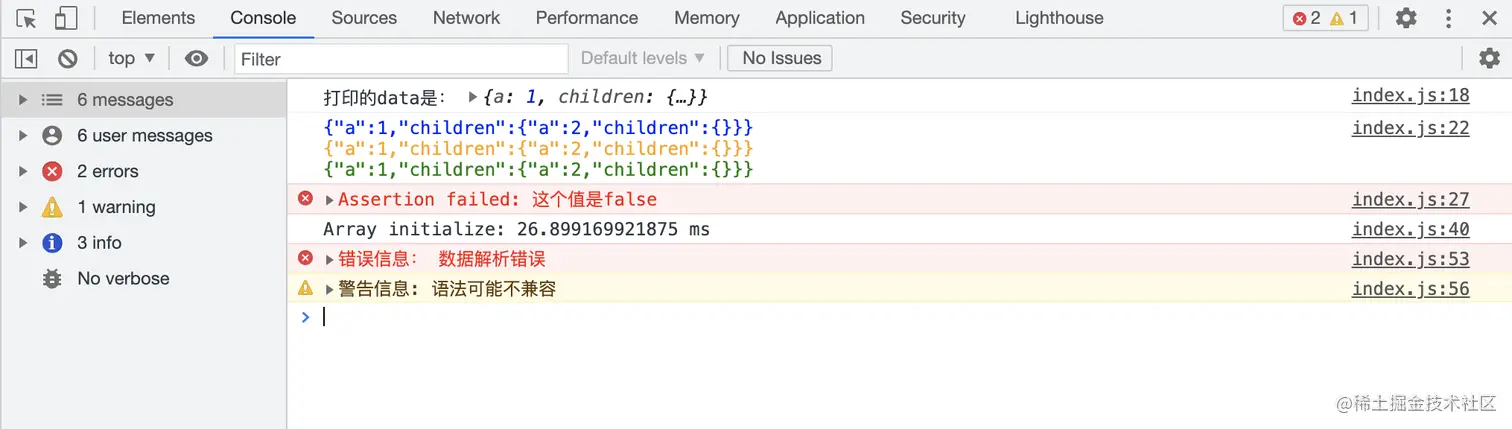Click the No Issues button
This screenshot has width=1512, height=429.
click(780, 58)
